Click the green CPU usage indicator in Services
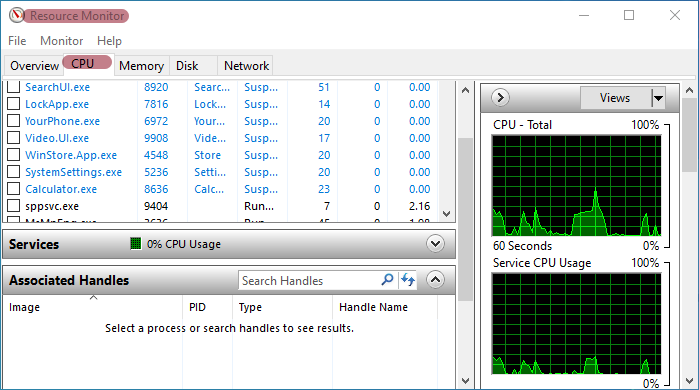The width and height of the screenshot is (699, 390). pyautogui.click(x=136, y=243)
